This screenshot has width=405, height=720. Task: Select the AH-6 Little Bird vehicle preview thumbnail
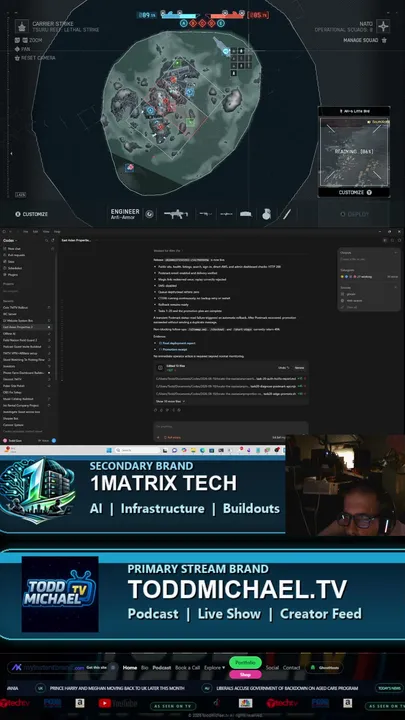coord(354,152)
